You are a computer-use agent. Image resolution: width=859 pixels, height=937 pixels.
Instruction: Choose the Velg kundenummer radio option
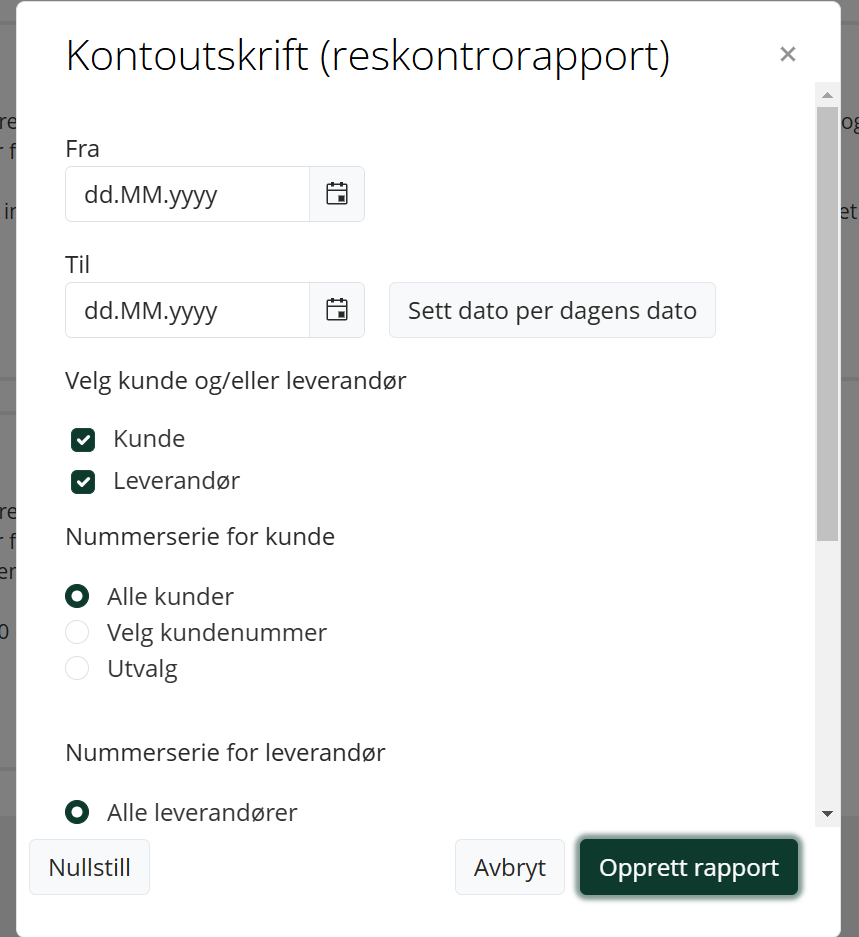(x=77, y=632)
